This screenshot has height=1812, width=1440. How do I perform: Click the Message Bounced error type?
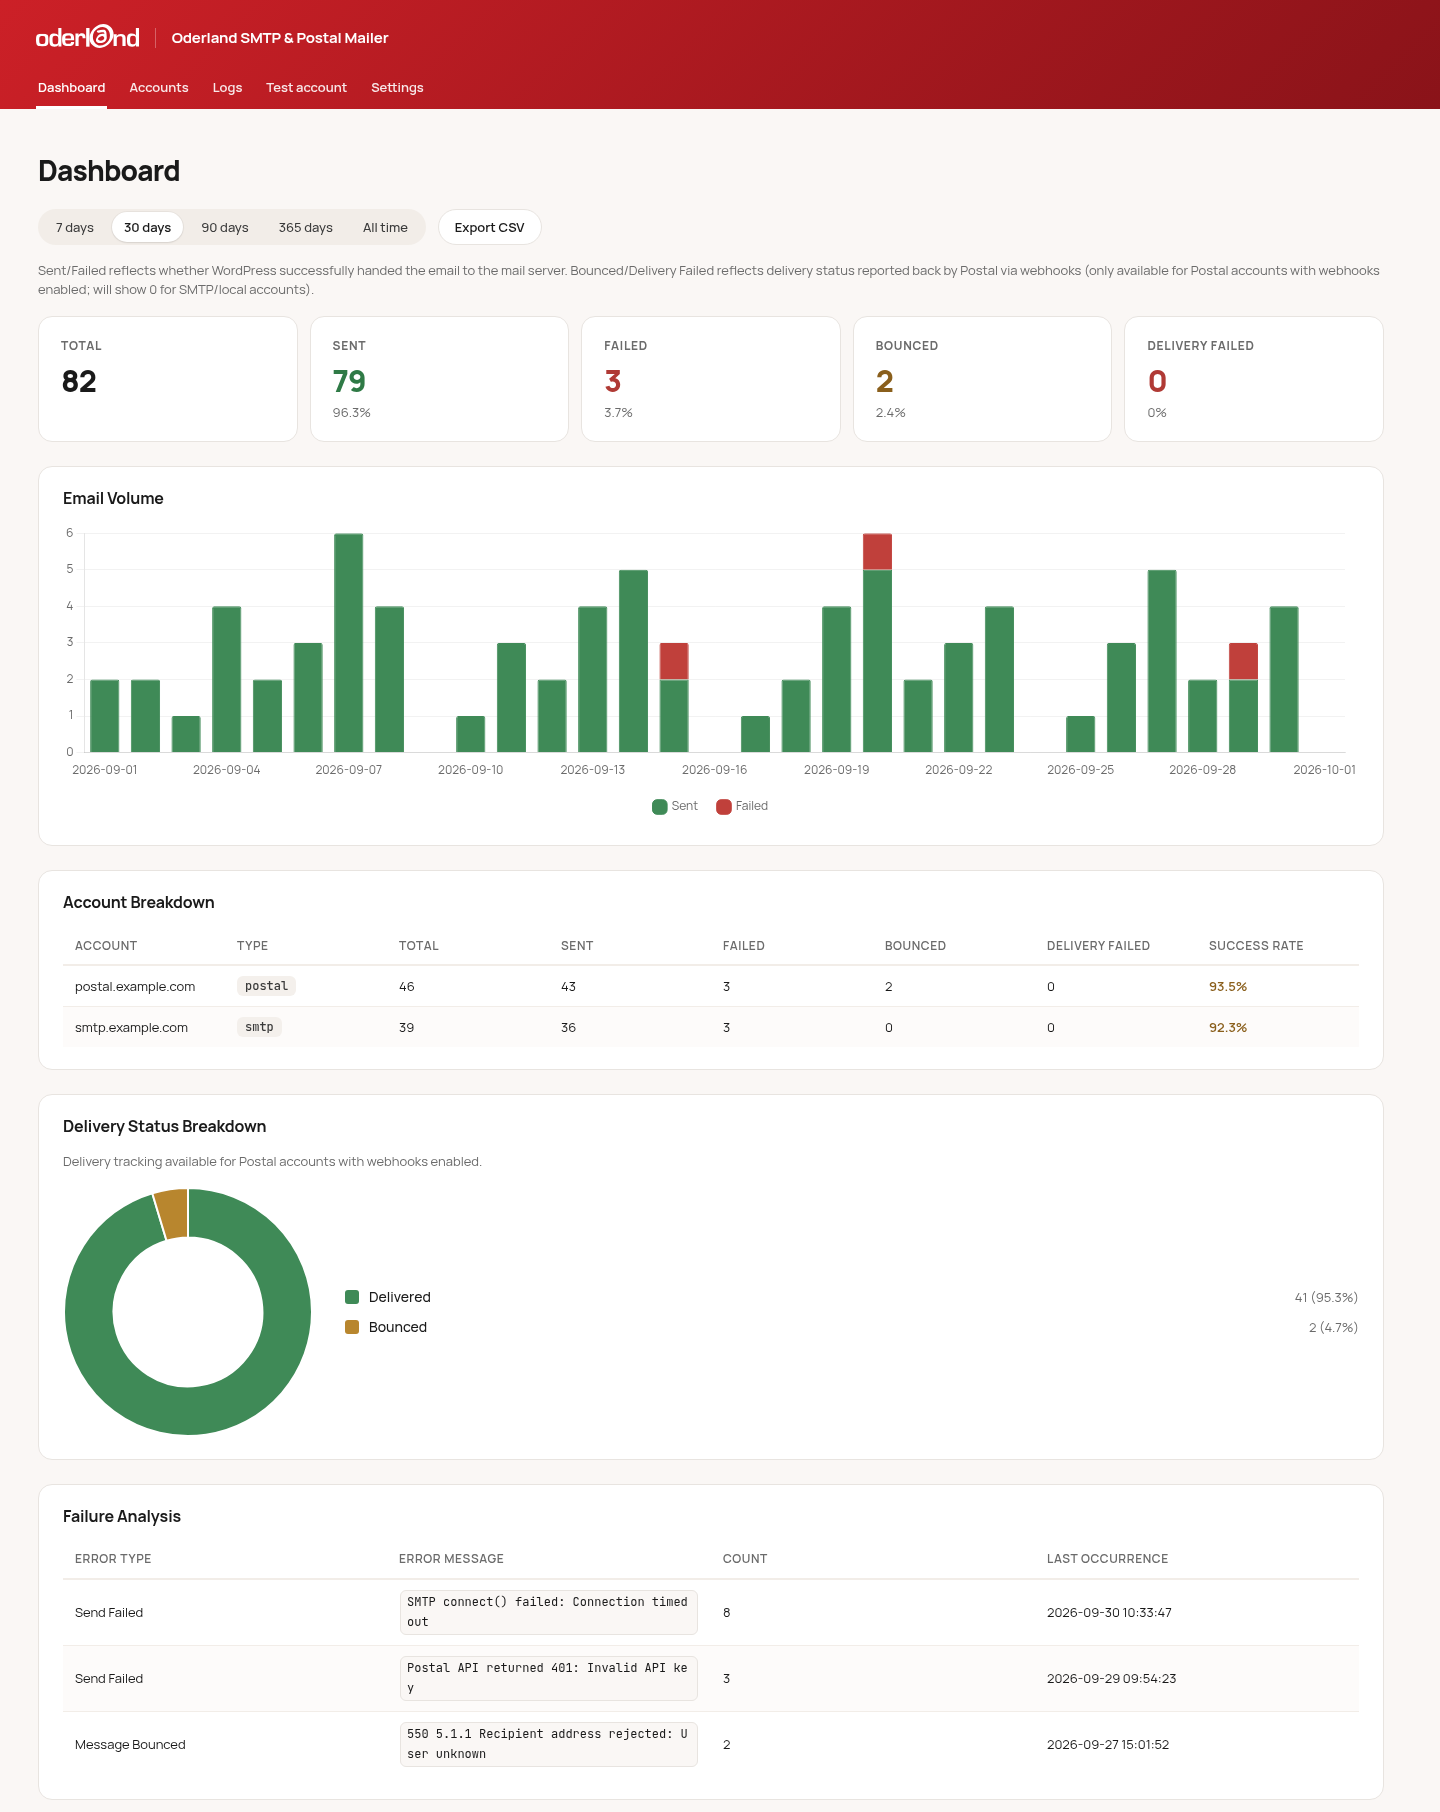130,1745
